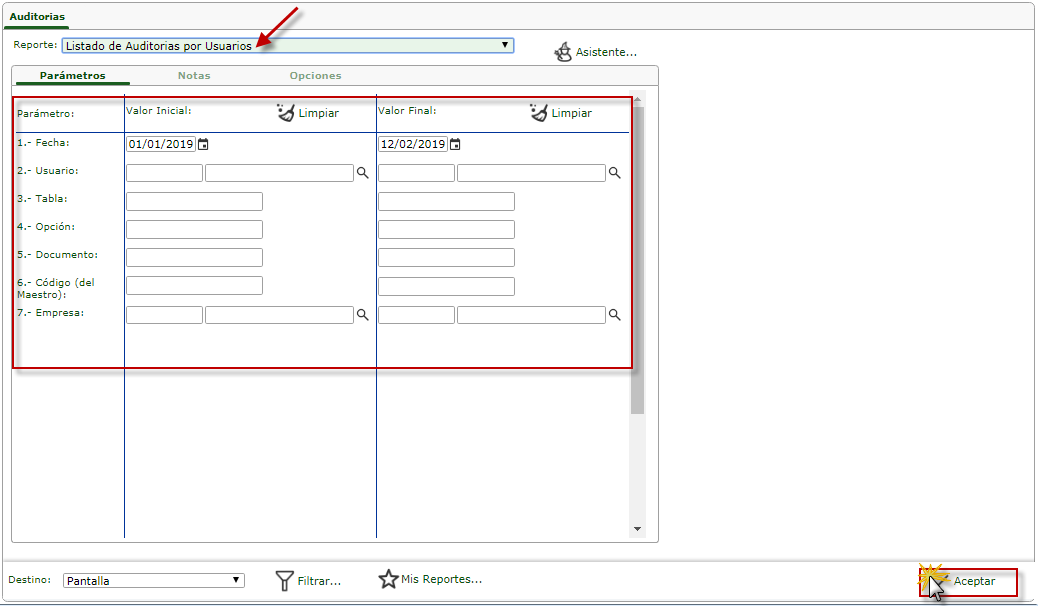1038x606 pixels.
Task: Click the final Fecha field 12/02/2019
Action: coord(413,144)
